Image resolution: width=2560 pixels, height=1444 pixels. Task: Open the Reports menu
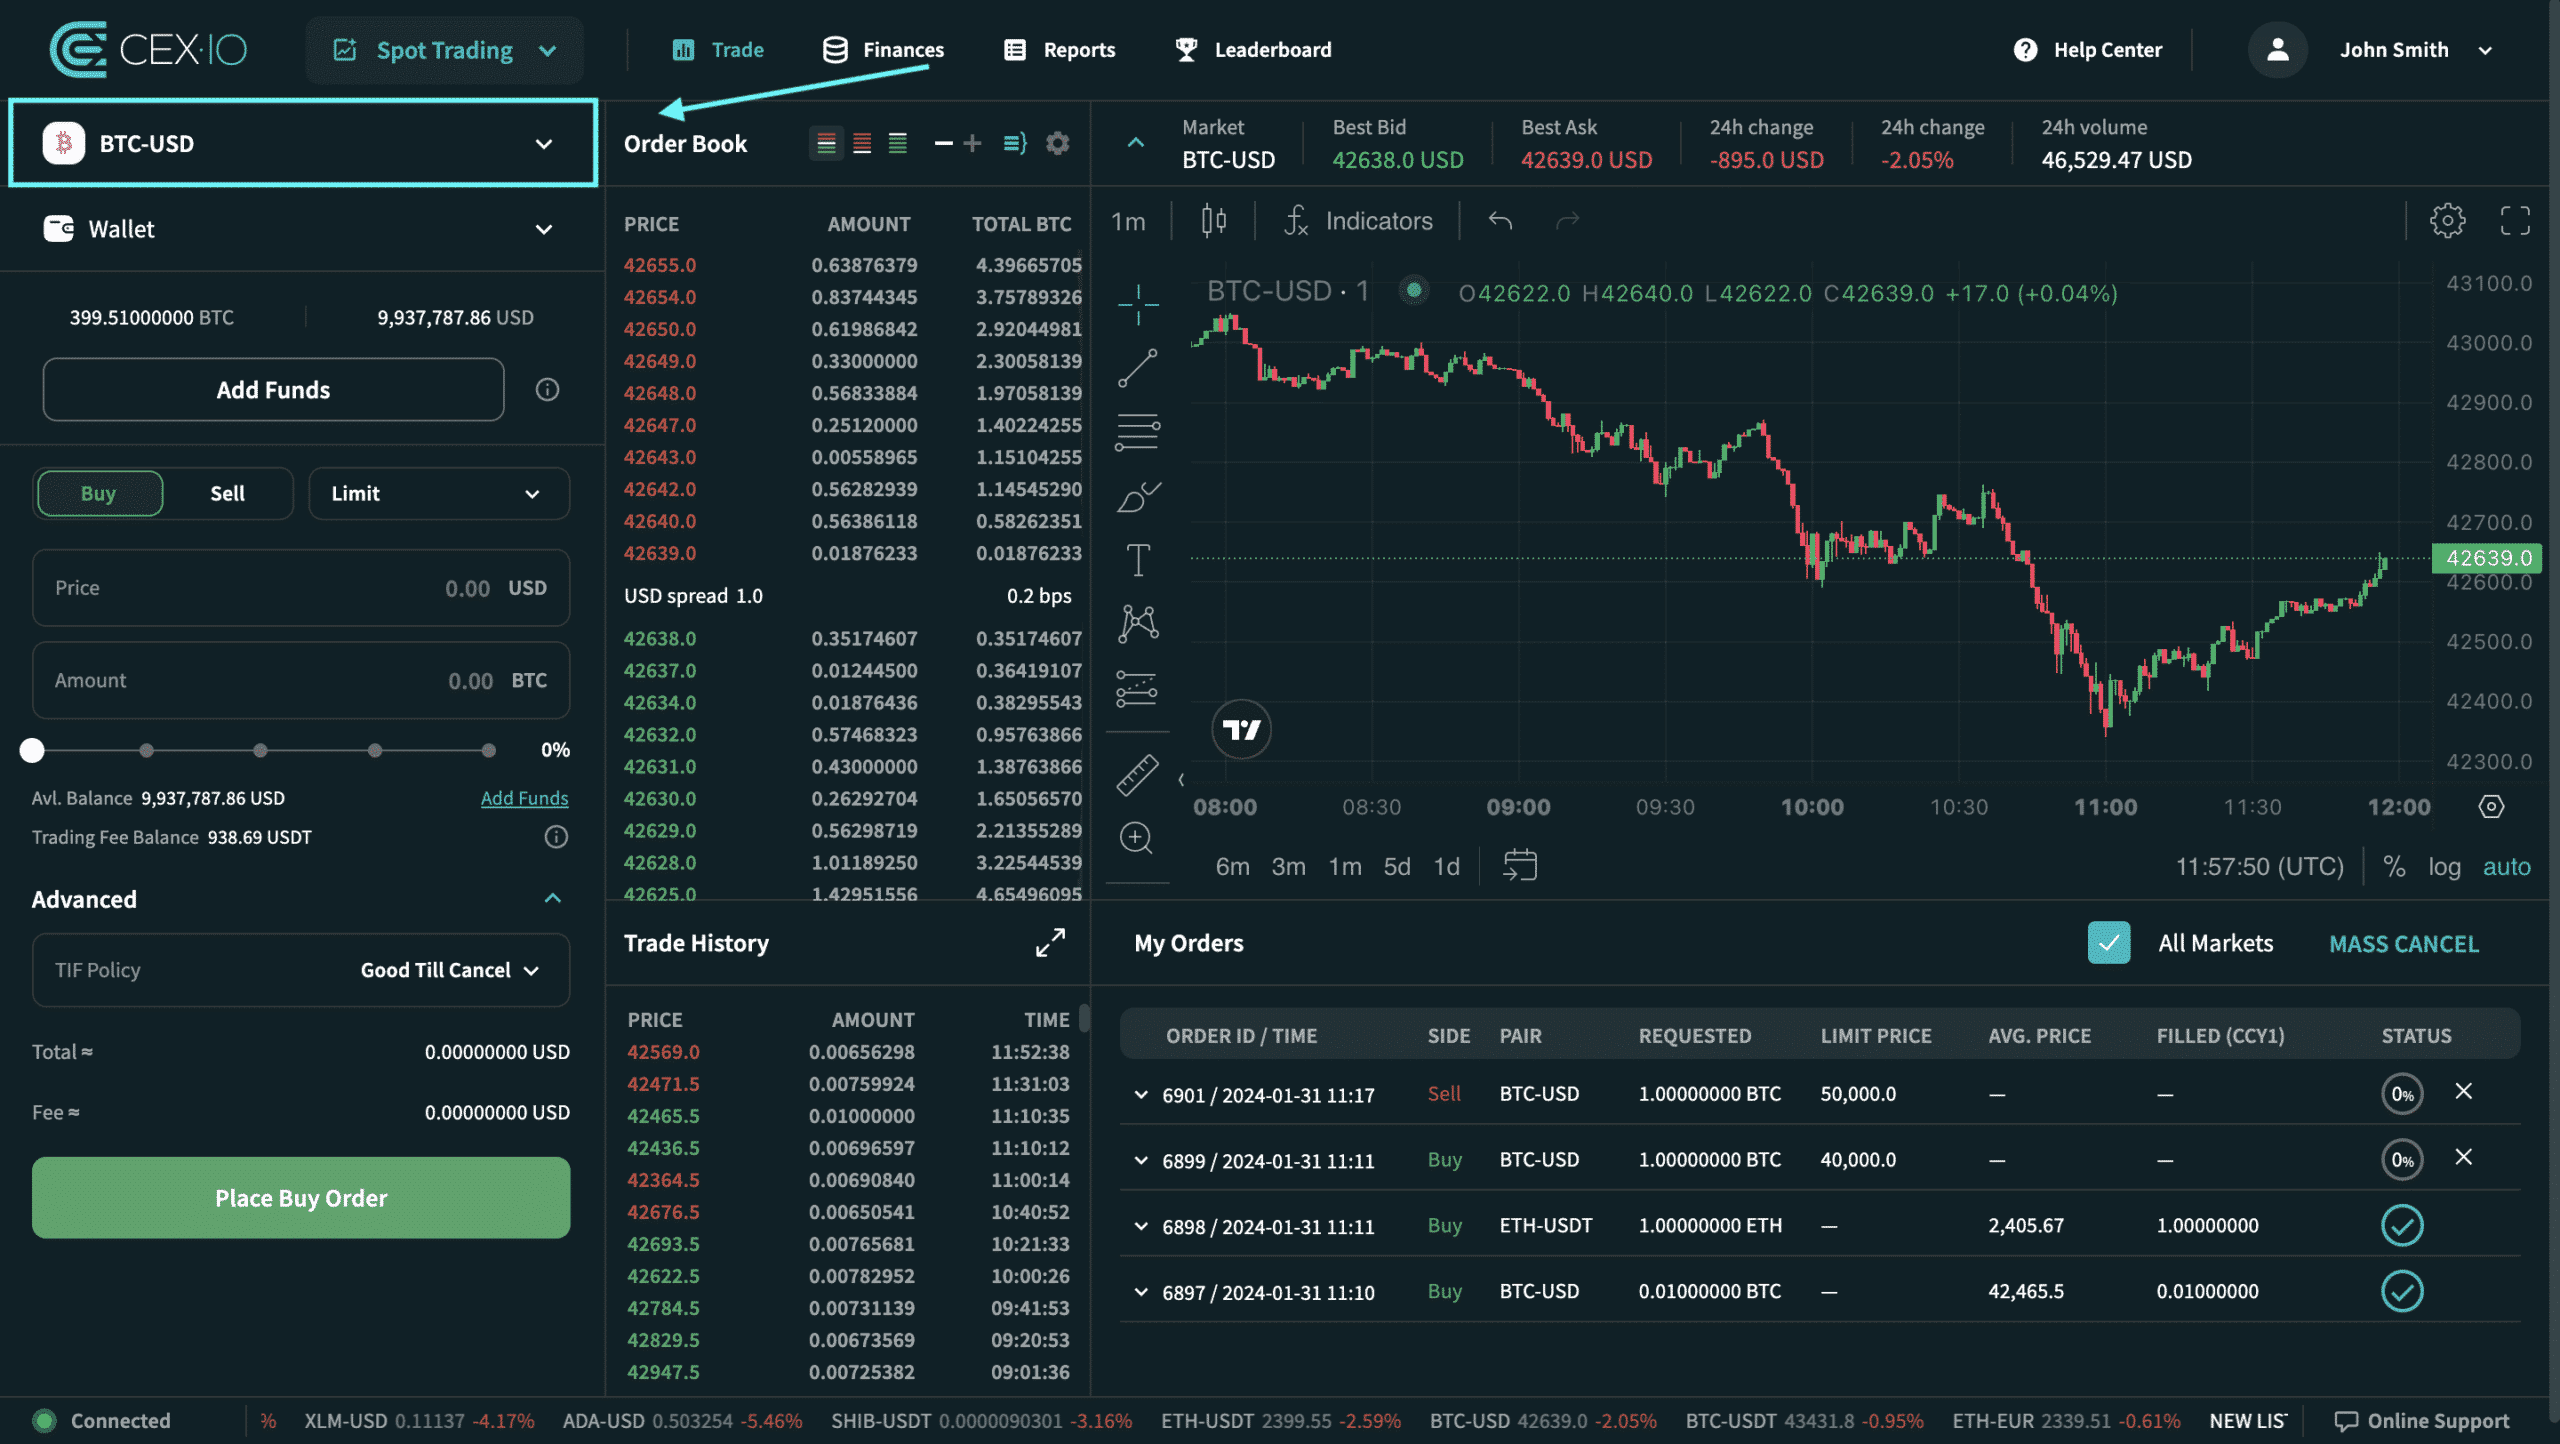coord(1059,50)
